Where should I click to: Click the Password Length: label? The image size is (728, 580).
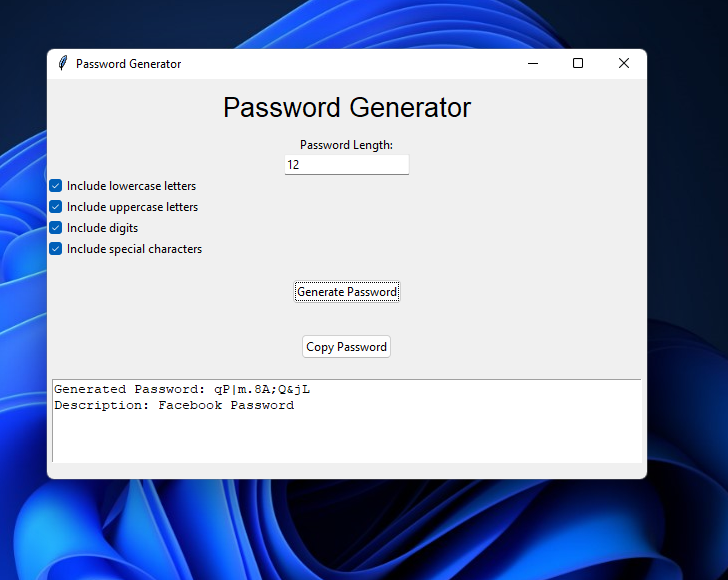click(x=346, y=145)
